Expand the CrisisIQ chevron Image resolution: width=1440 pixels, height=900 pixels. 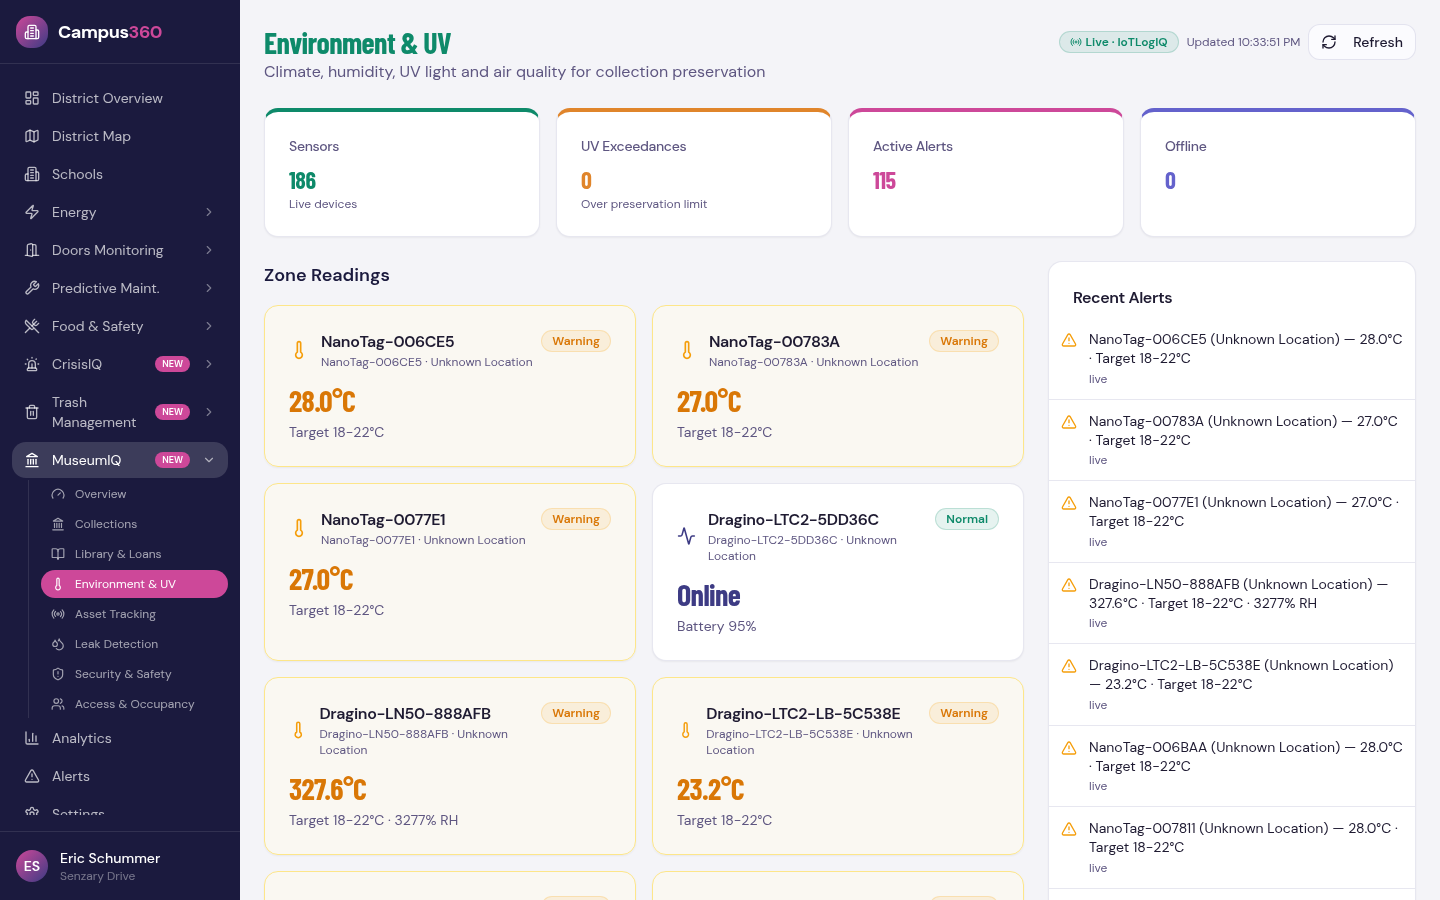[209, 364]
